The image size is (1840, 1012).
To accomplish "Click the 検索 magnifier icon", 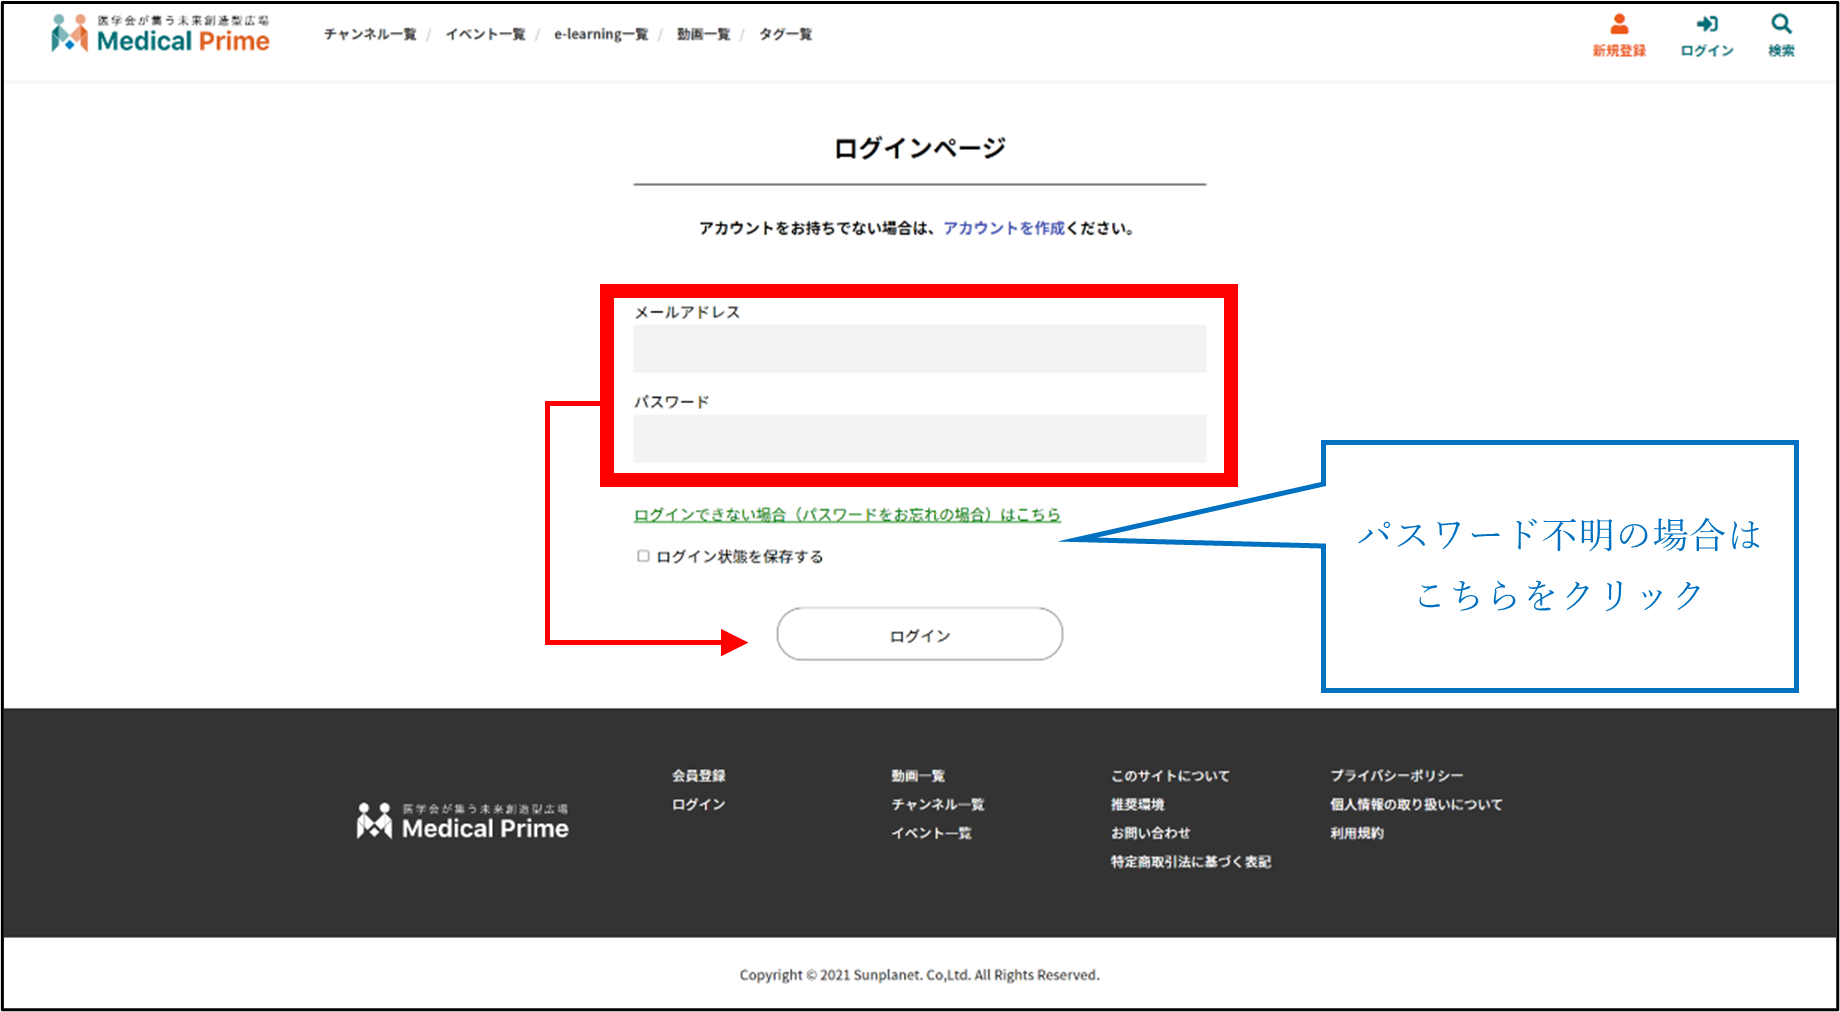I will click(x=1781, y=24).
